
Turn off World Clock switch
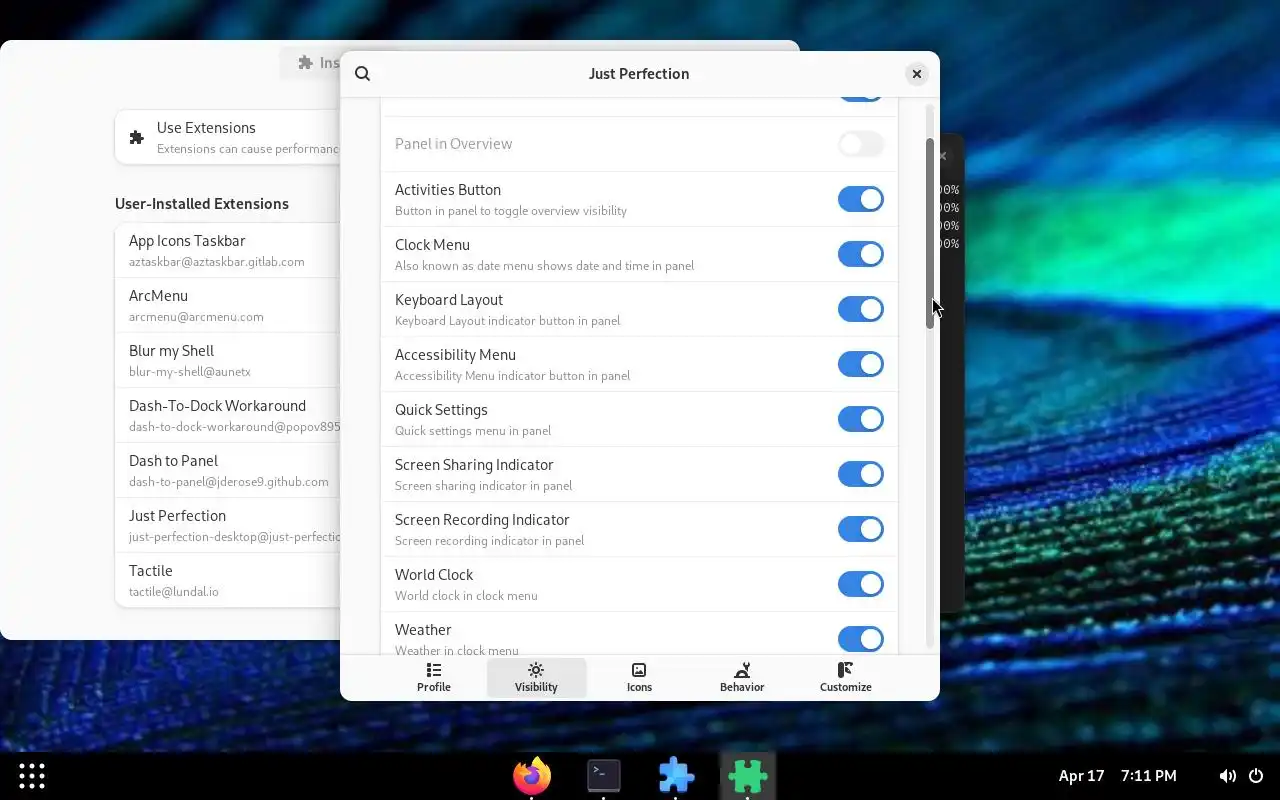click(861, 584)
